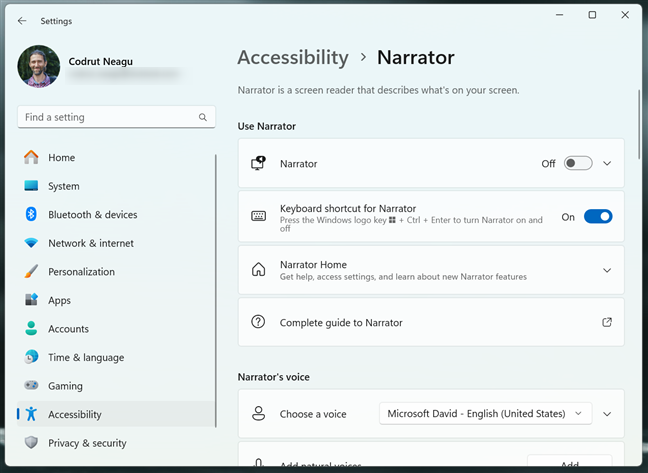Click the Codrut Neagu profile picture
Image resolution: width=648 pixels, height=473 pixels.
pos(38,66)
